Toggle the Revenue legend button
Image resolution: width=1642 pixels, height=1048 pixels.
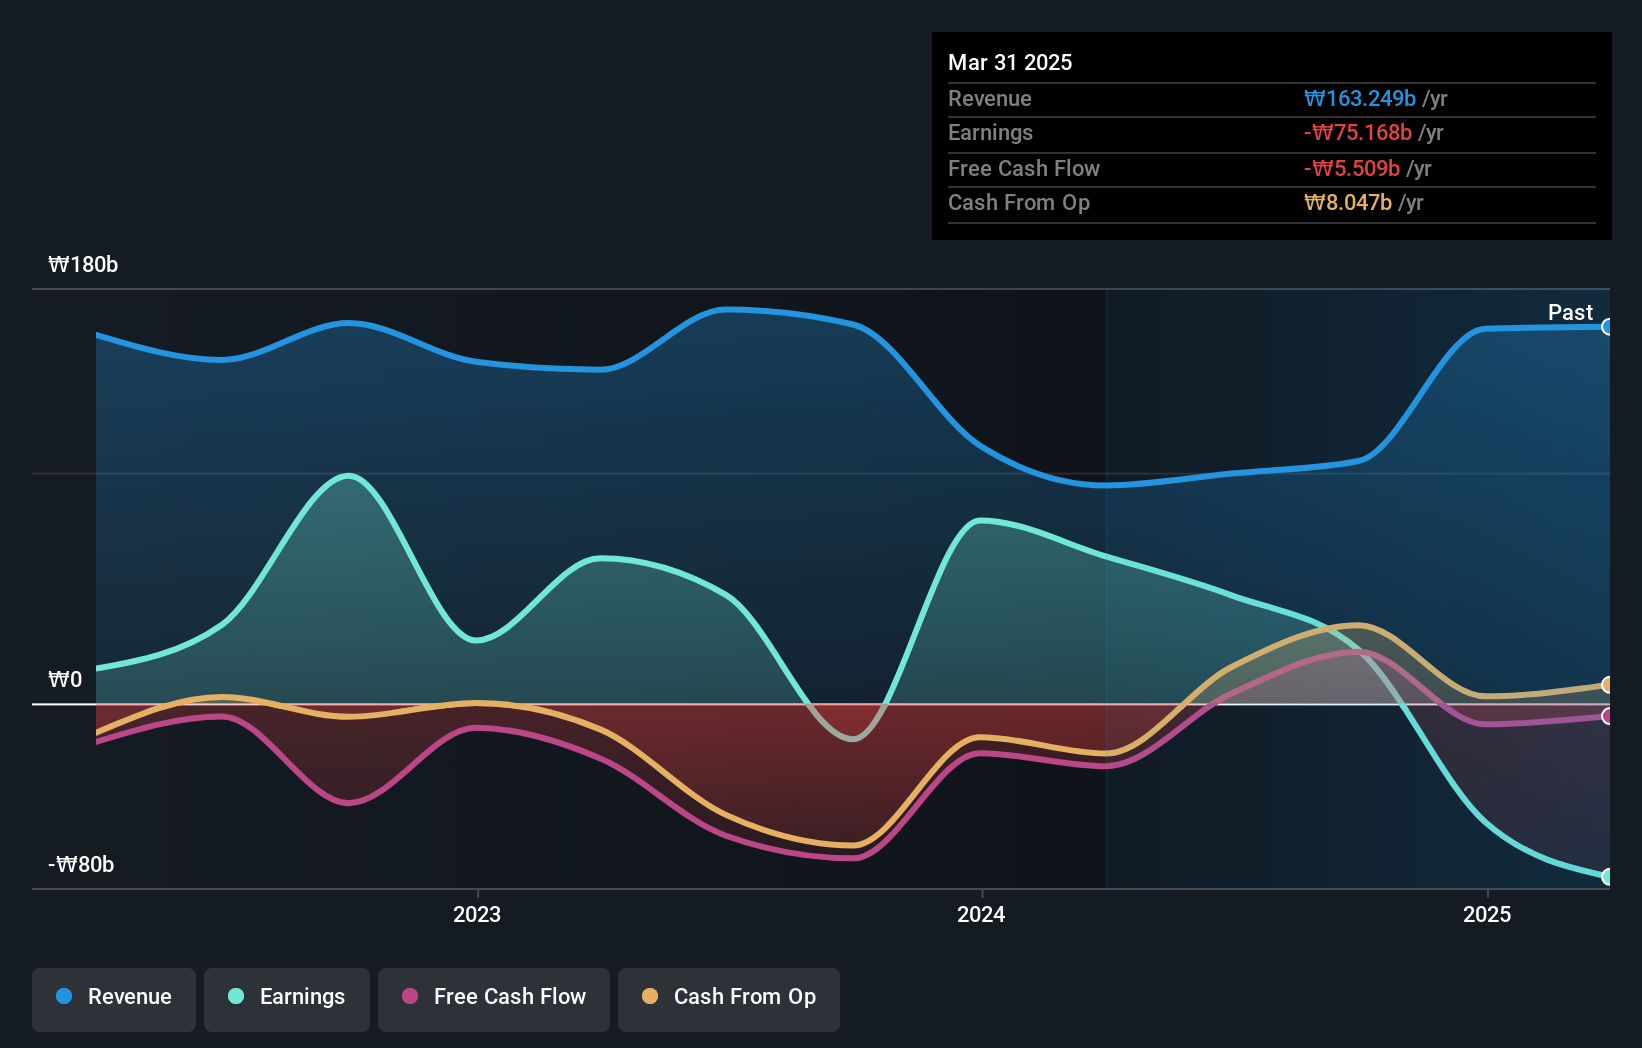tap(114, 999)
